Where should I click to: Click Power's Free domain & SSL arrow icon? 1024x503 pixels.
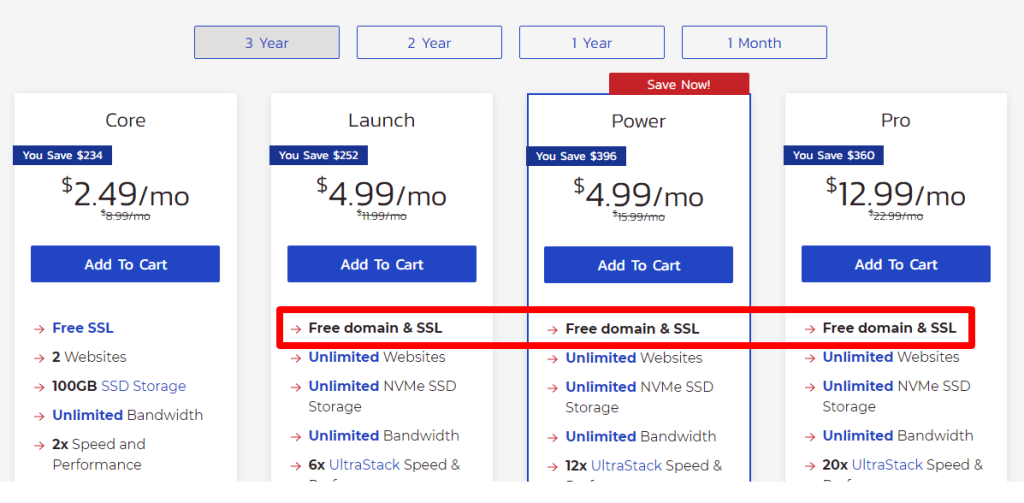coord(552,329)
